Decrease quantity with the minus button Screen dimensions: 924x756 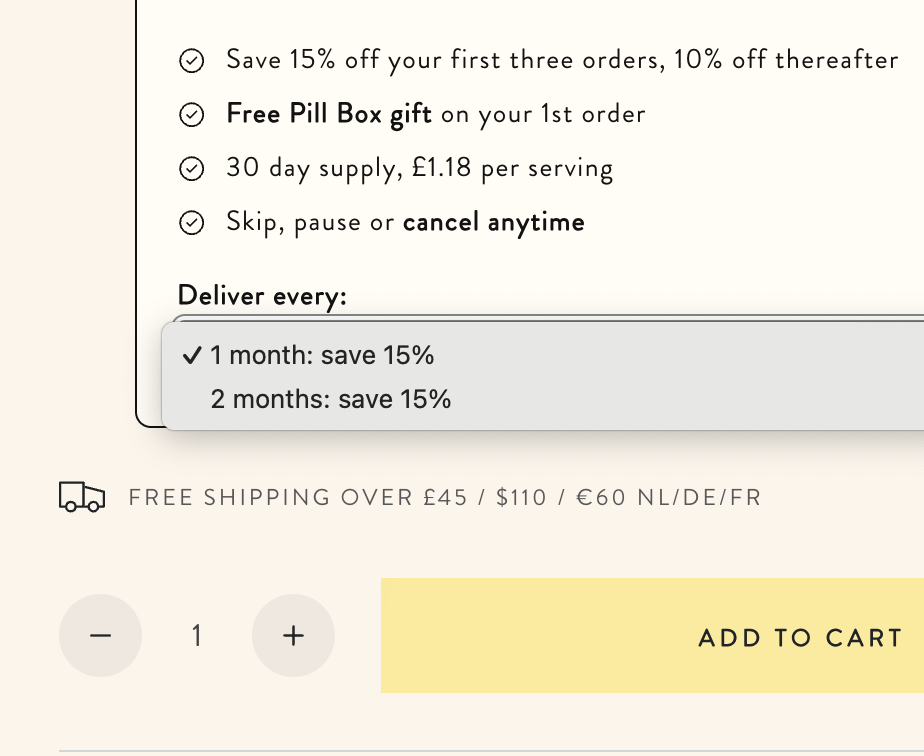[100, 636]
